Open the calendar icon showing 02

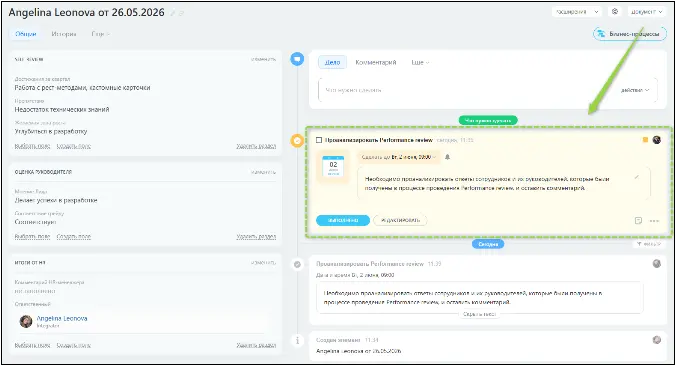point(333,166)
